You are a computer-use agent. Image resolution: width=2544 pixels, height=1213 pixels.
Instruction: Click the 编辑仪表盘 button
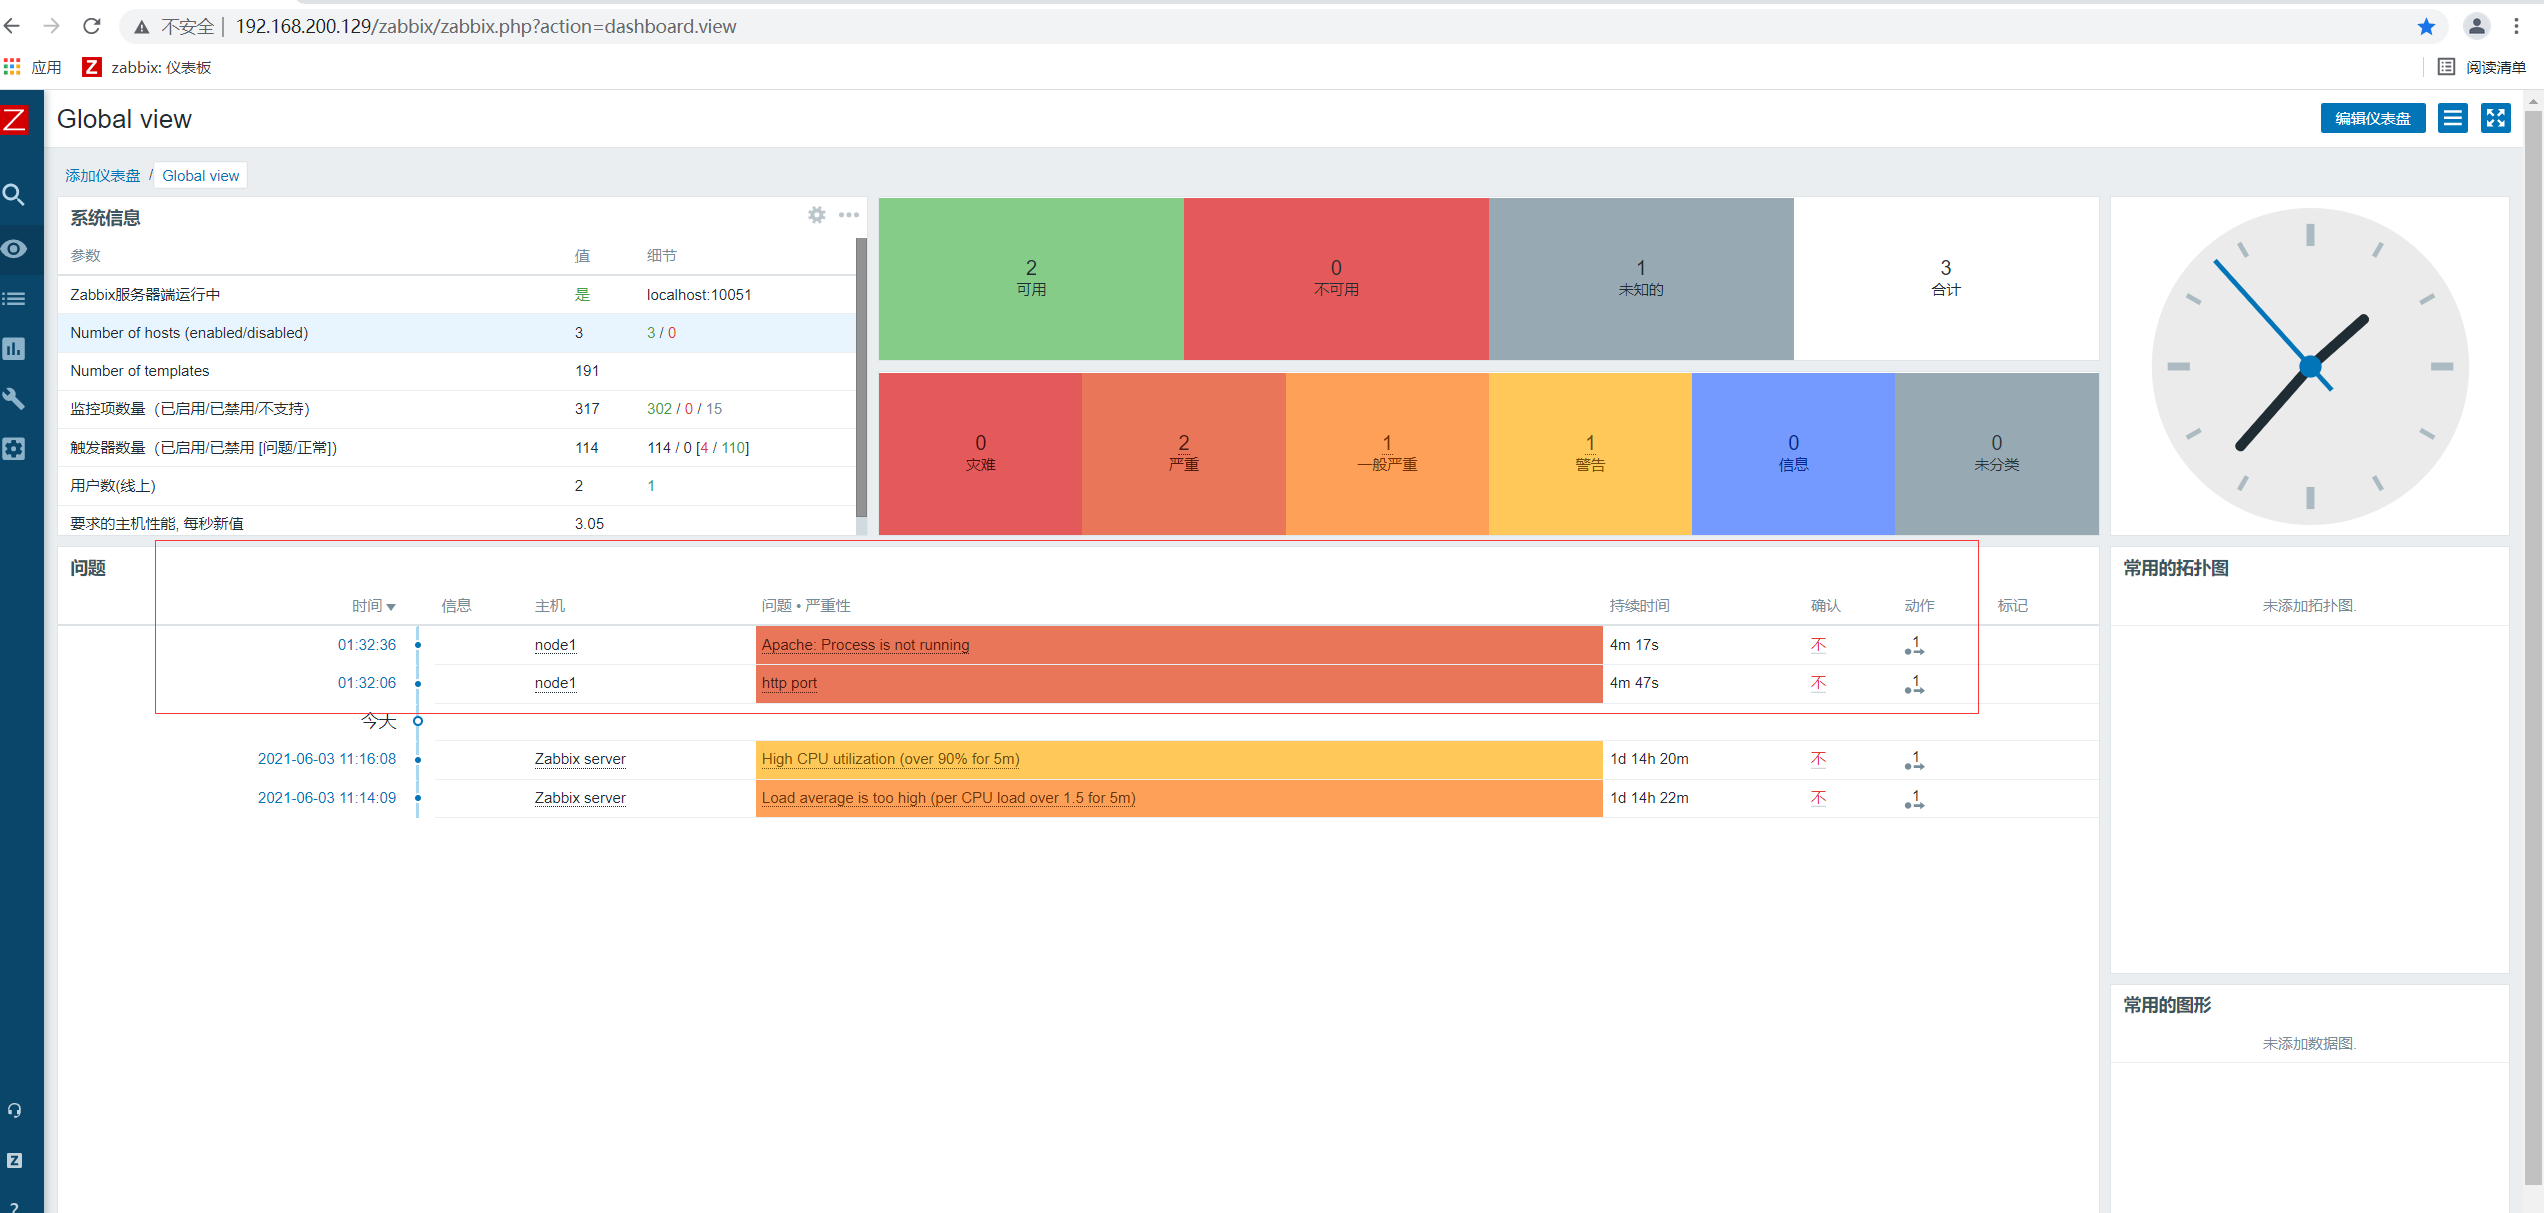coord(2372,118)
